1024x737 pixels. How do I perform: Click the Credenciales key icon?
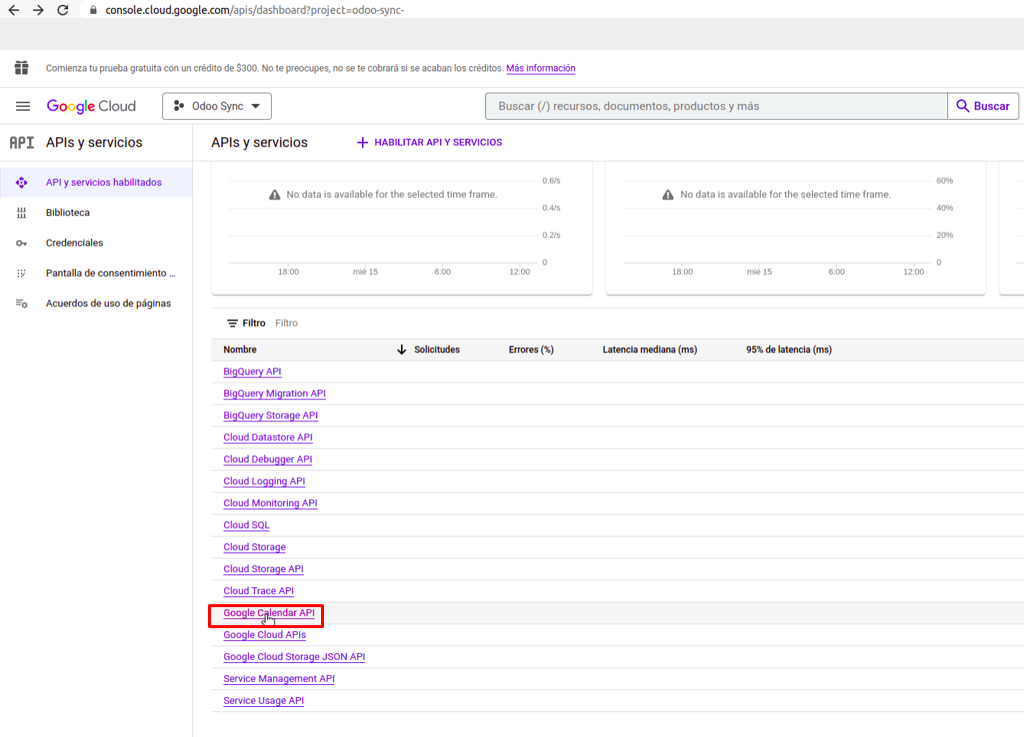(x=22, y=243)
